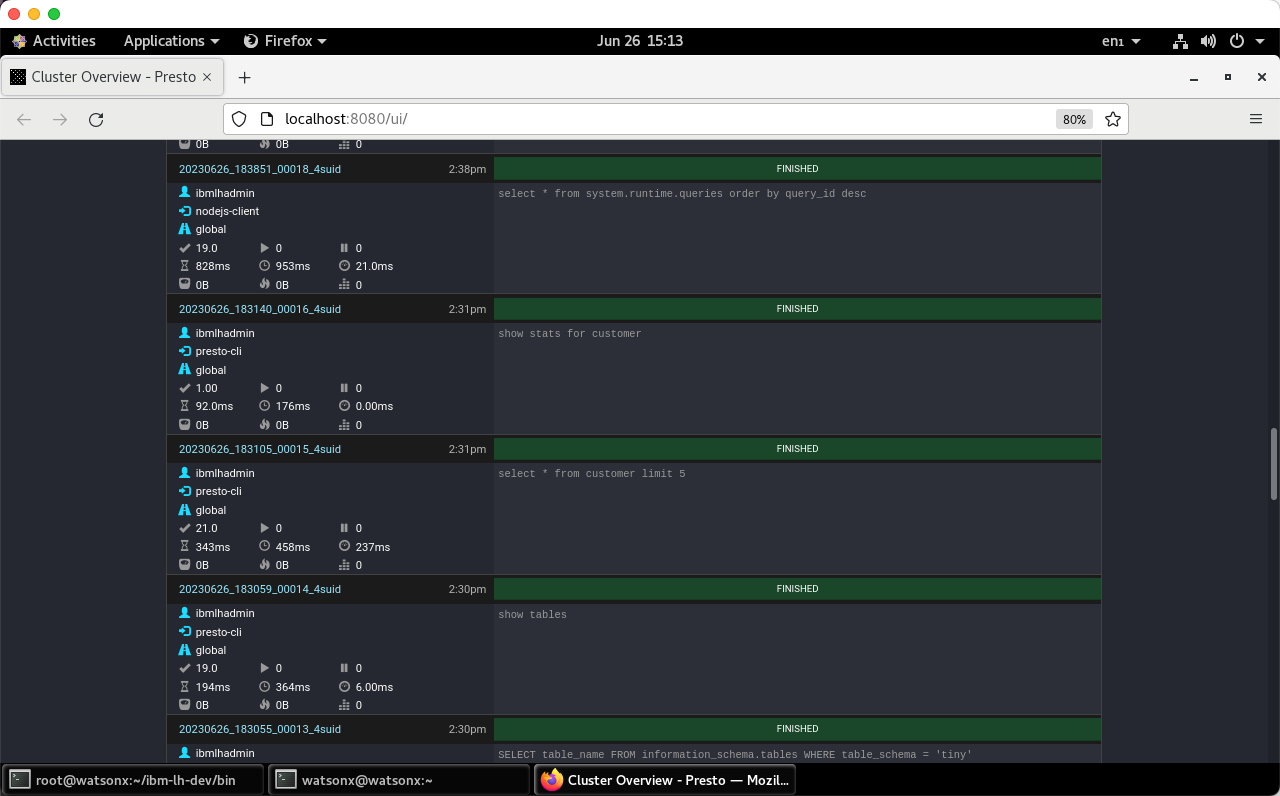
Task: Click the 2:38pm timestamp
Action: pos(467,169)
